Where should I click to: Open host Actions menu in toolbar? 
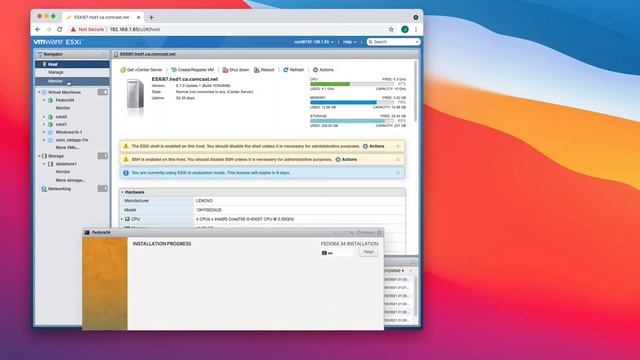(x=323, y=70)
